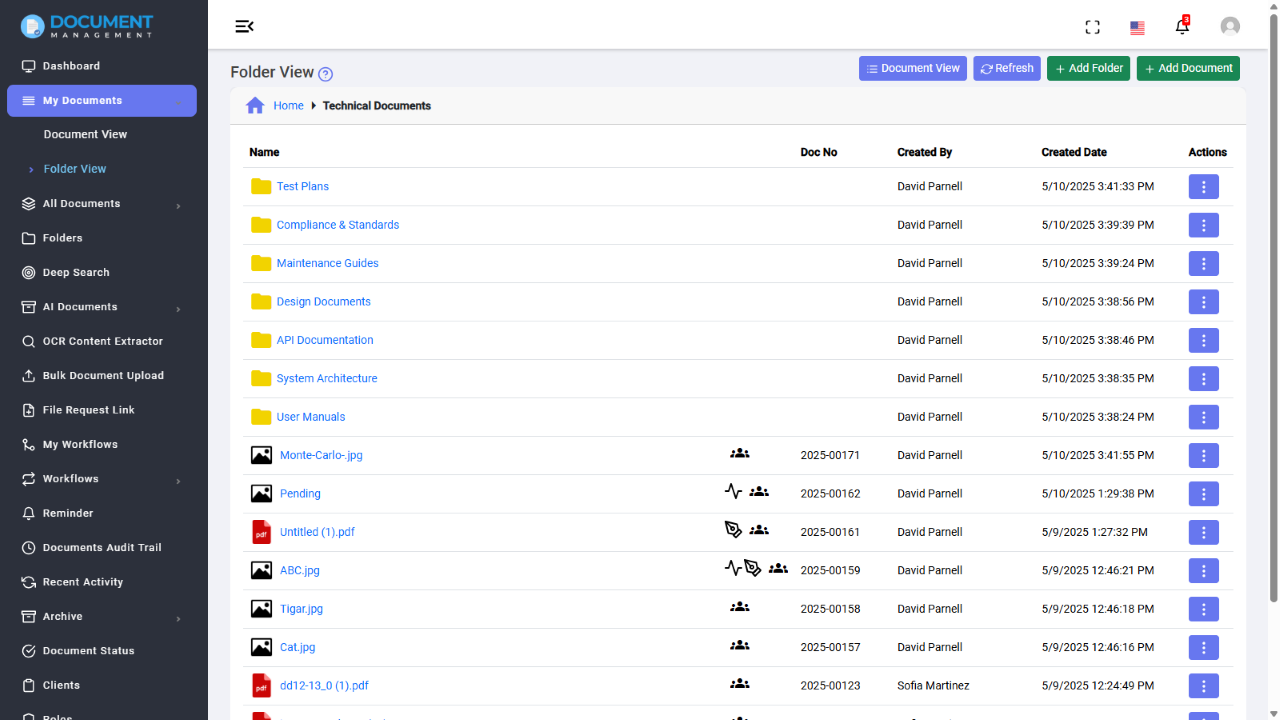Click the Folder View help question mark
The image size is (1280, 720).
coord(325,73)
